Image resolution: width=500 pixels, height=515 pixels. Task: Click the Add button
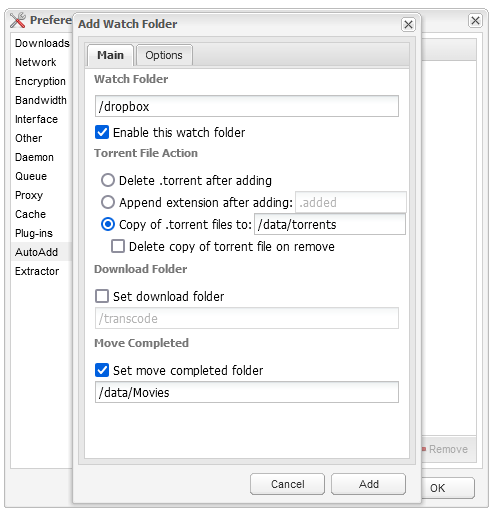coord(368,484)
